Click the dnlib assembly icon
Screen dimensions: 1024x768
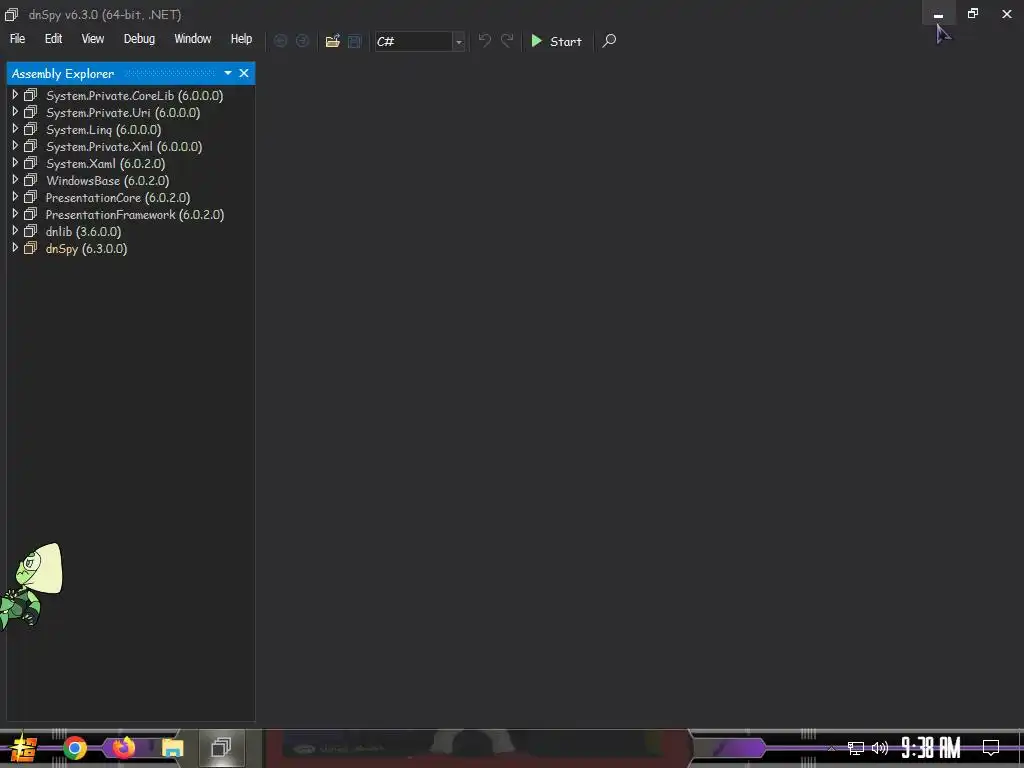pyautogui.click(x=31, y=231)
